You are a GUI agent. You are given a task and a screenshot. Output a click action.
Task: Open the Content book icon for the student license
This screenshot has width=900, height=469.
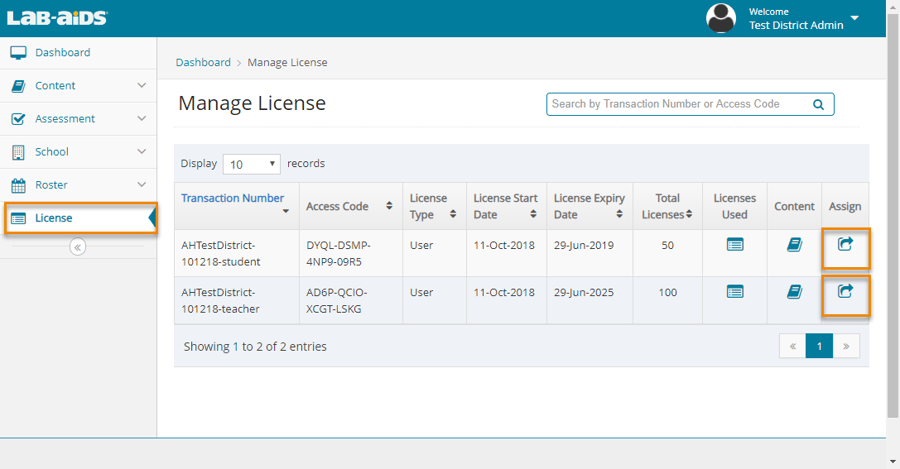coord(794,244)
